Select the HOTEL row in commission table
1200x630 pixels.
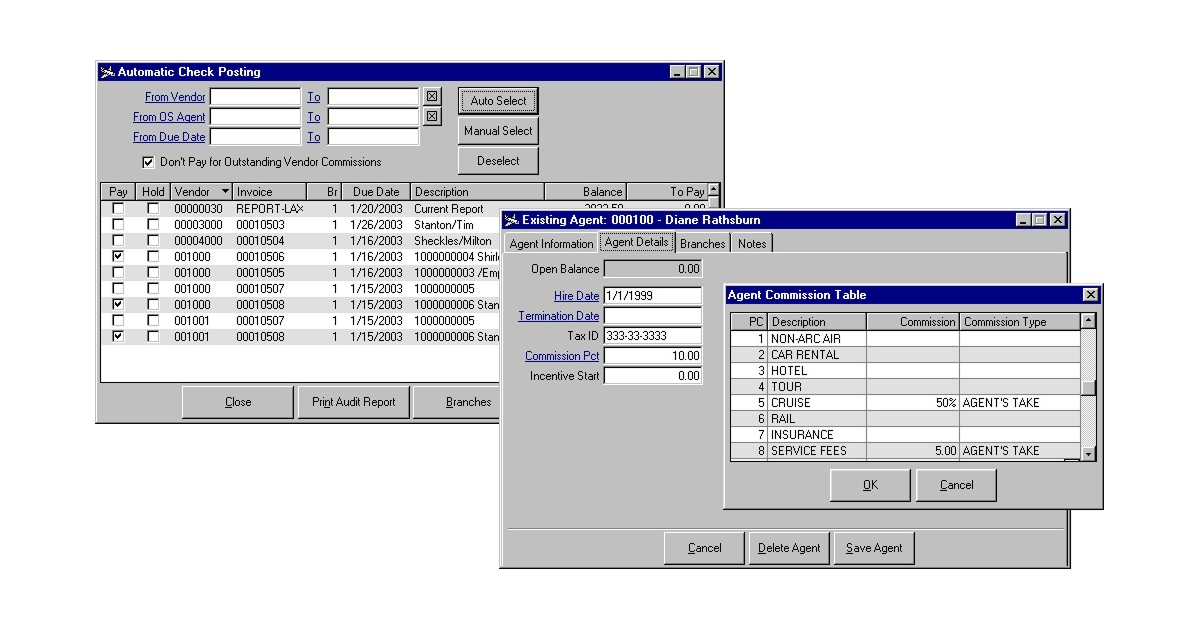[905, 371]
